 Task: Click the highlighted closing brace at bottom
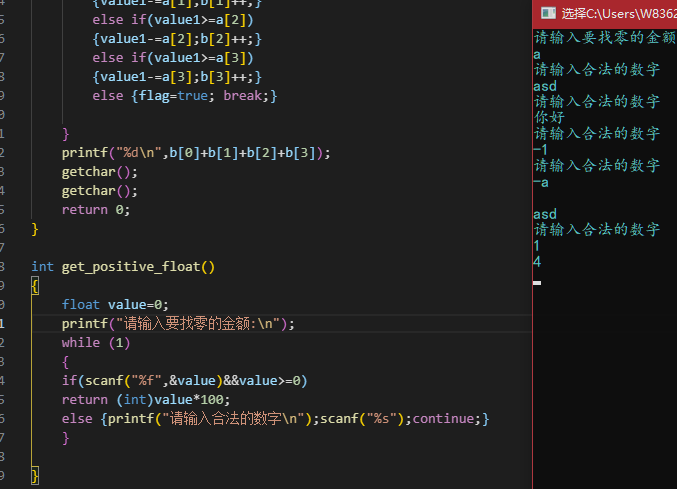[35, 476]
